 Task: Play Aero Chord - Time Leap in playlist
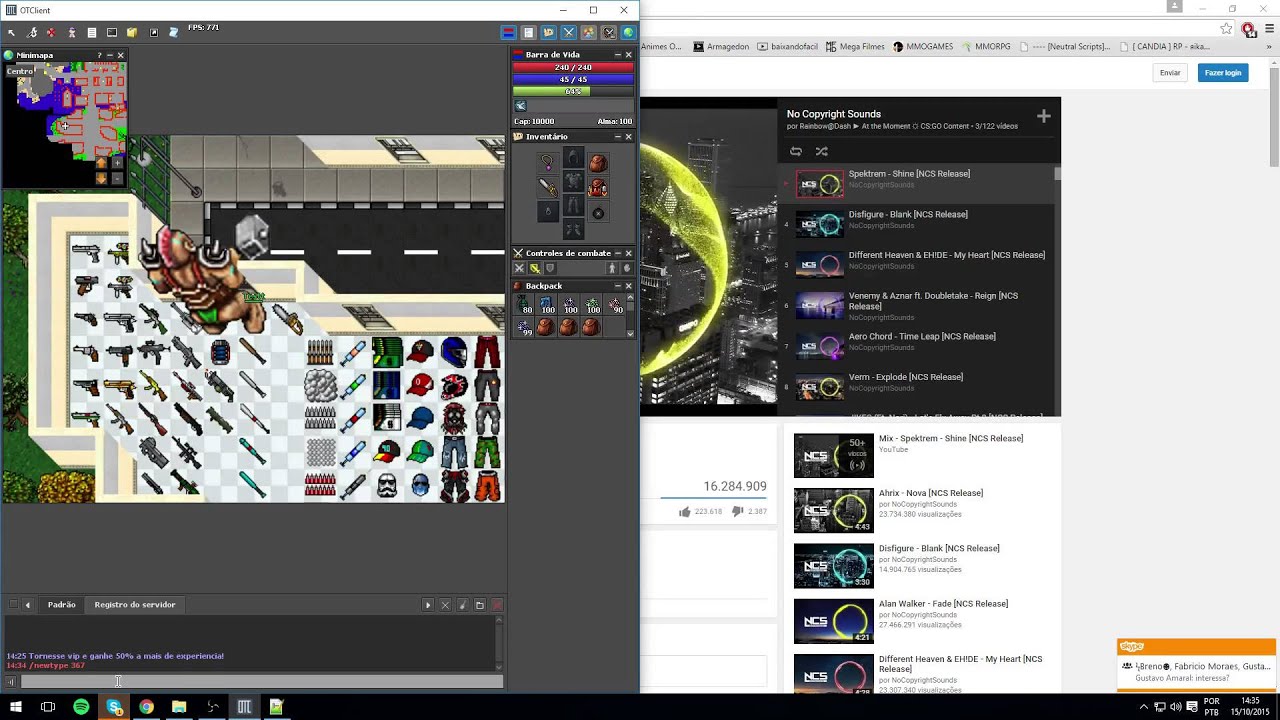tap(918, 344)
